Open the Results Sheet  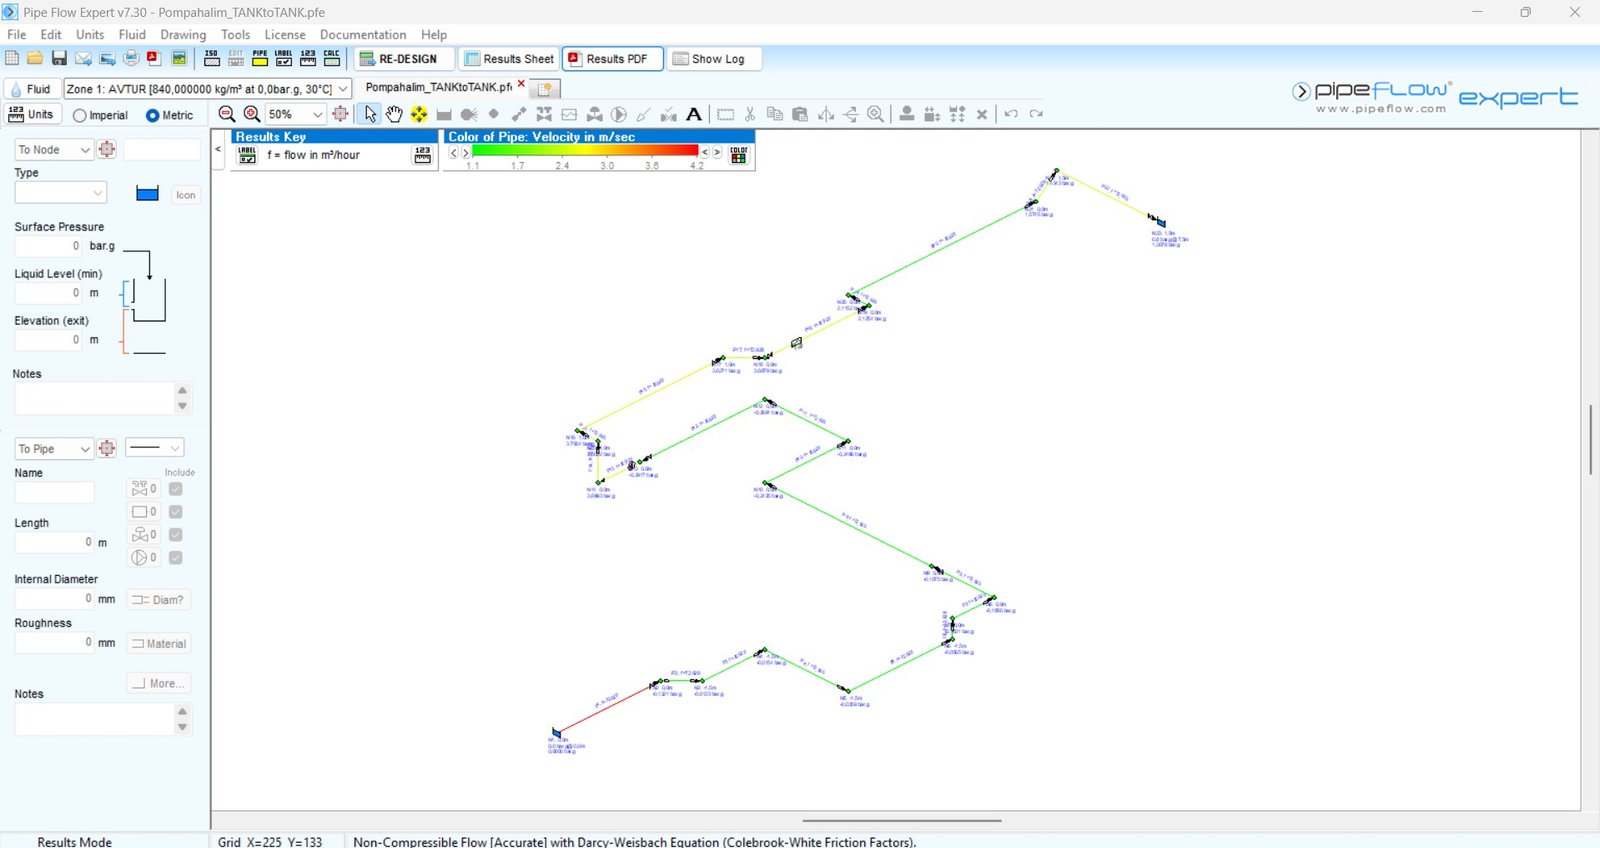[x=509, y=59]
